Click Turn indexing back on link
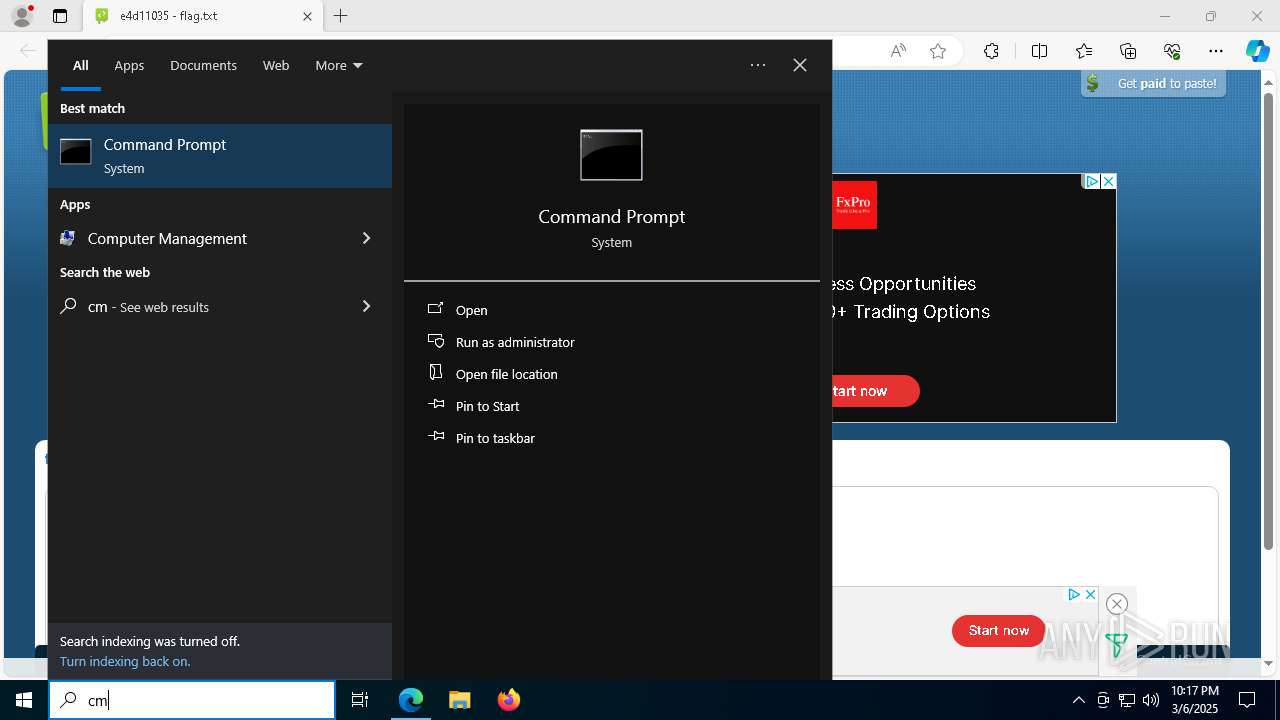 [x=125, y=661]
